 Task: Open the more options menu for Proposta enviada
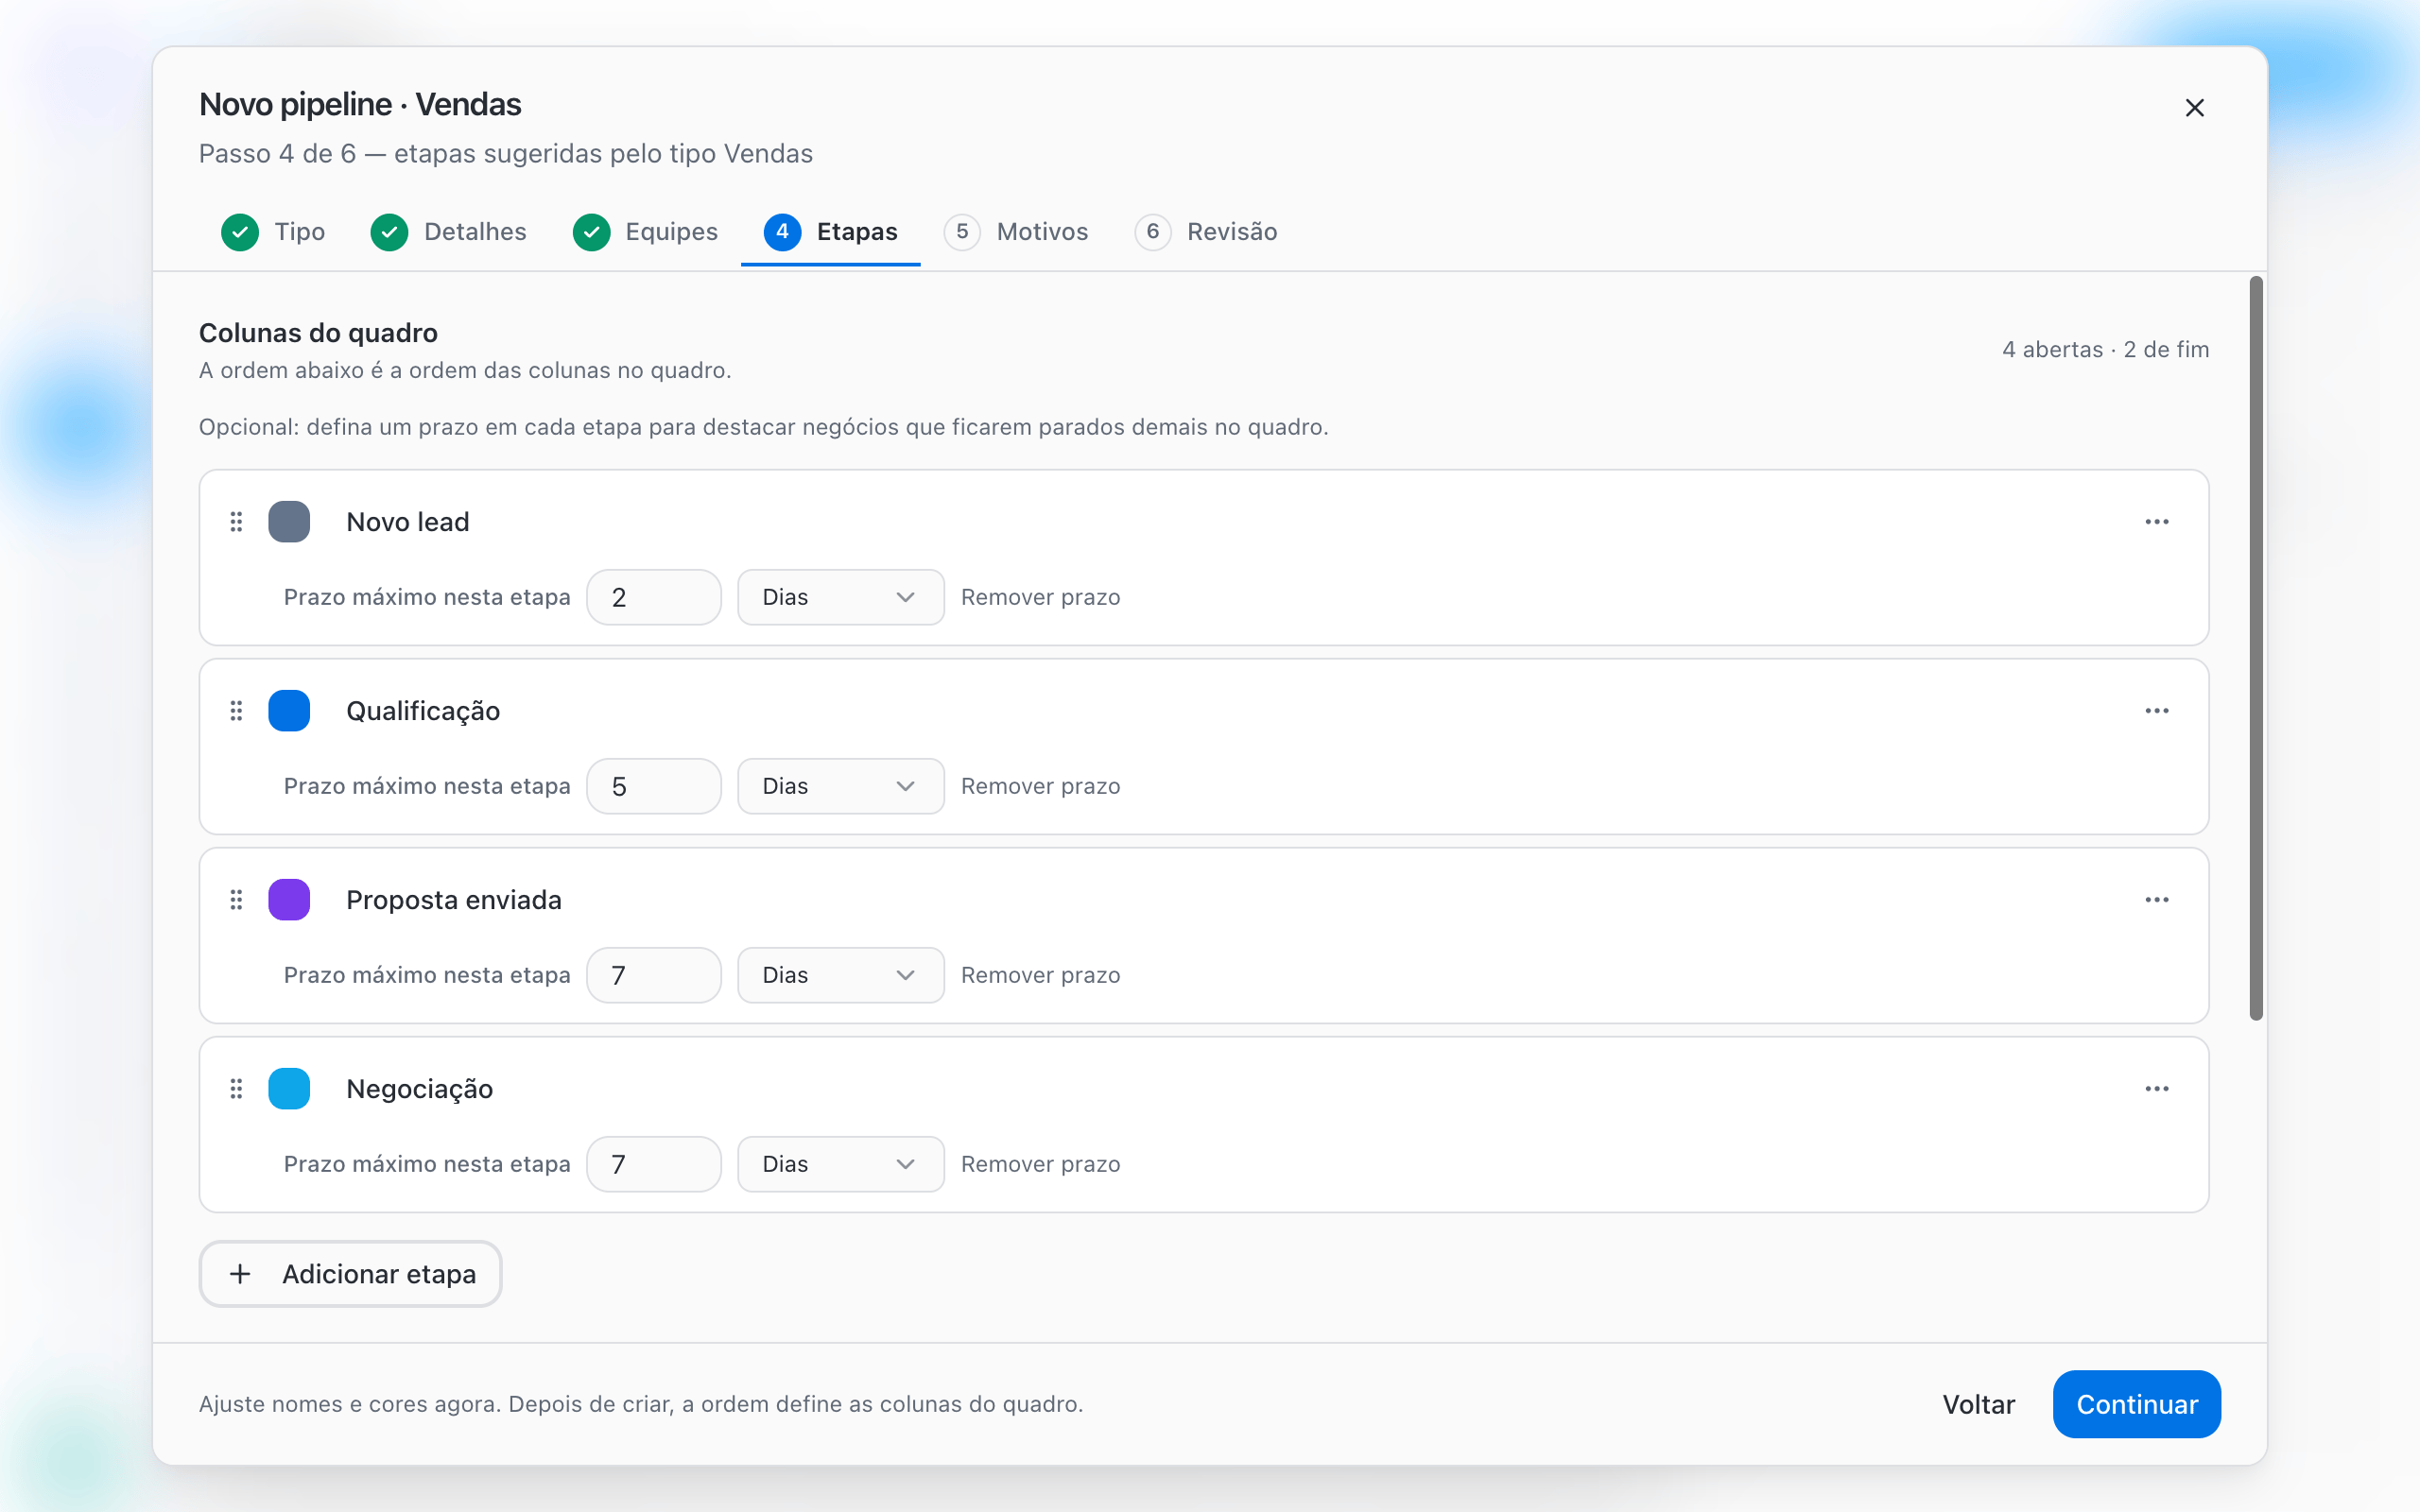click(x=2157, y=900)
